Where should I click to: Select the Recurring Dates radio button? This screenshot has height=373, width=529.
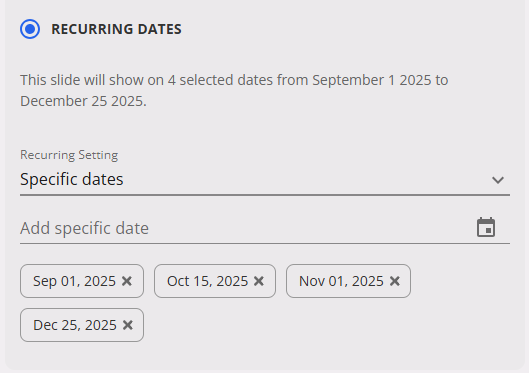(30, 29)
